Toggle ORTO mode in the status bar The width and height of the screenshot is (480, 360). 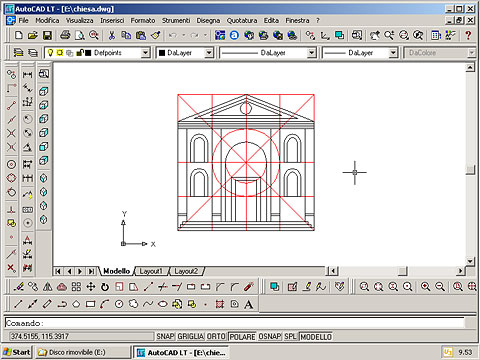coord(216,337)
